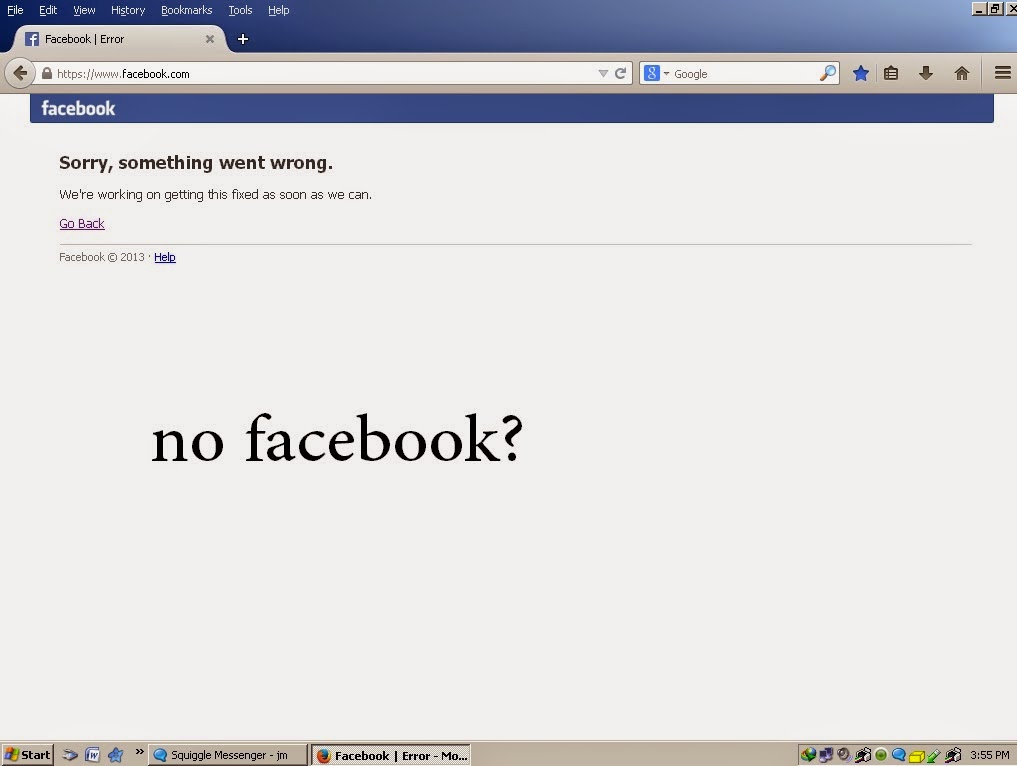Viewport: 1017px width, 766px height.
Task: Click the magnifier search icon
Action: click(x=828, y=73)
